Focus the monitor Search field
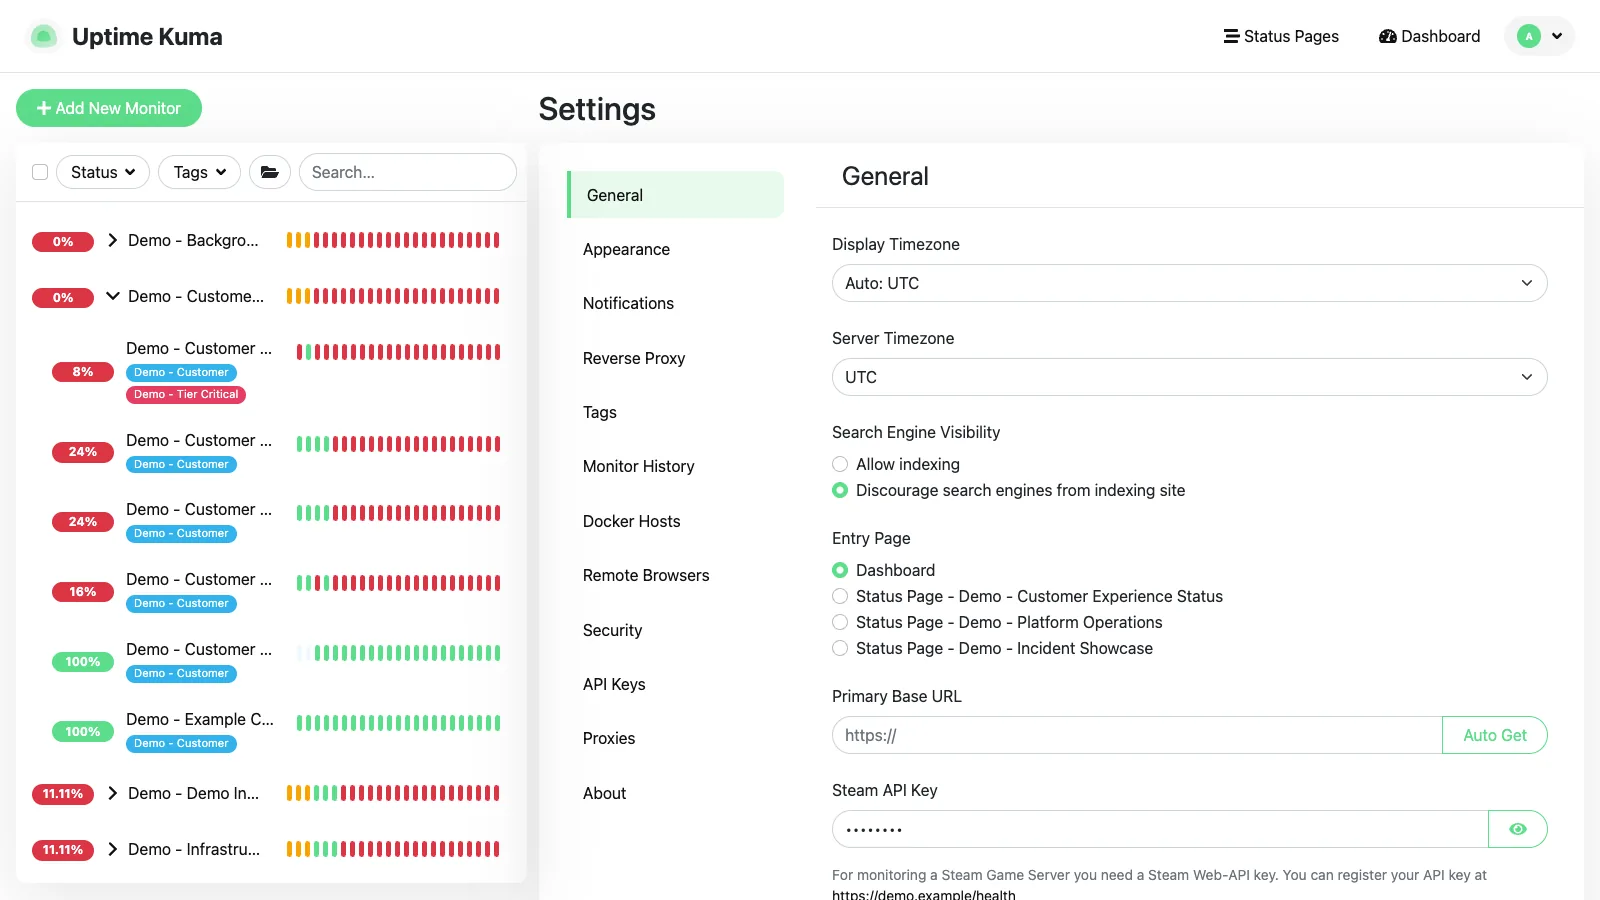 tap(408, 172)
